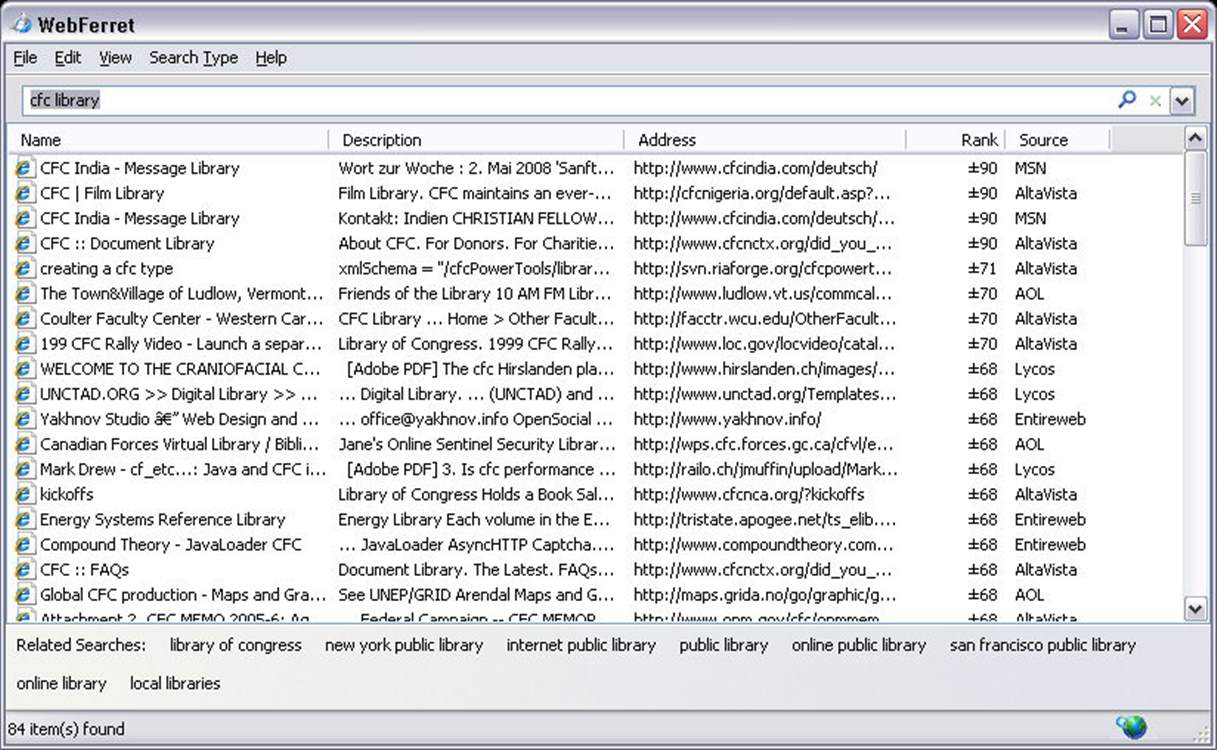Click the '84 item(s) found' status text
Screen dimensions: 1217x750
pyautogui.click(x=66, y=728)
